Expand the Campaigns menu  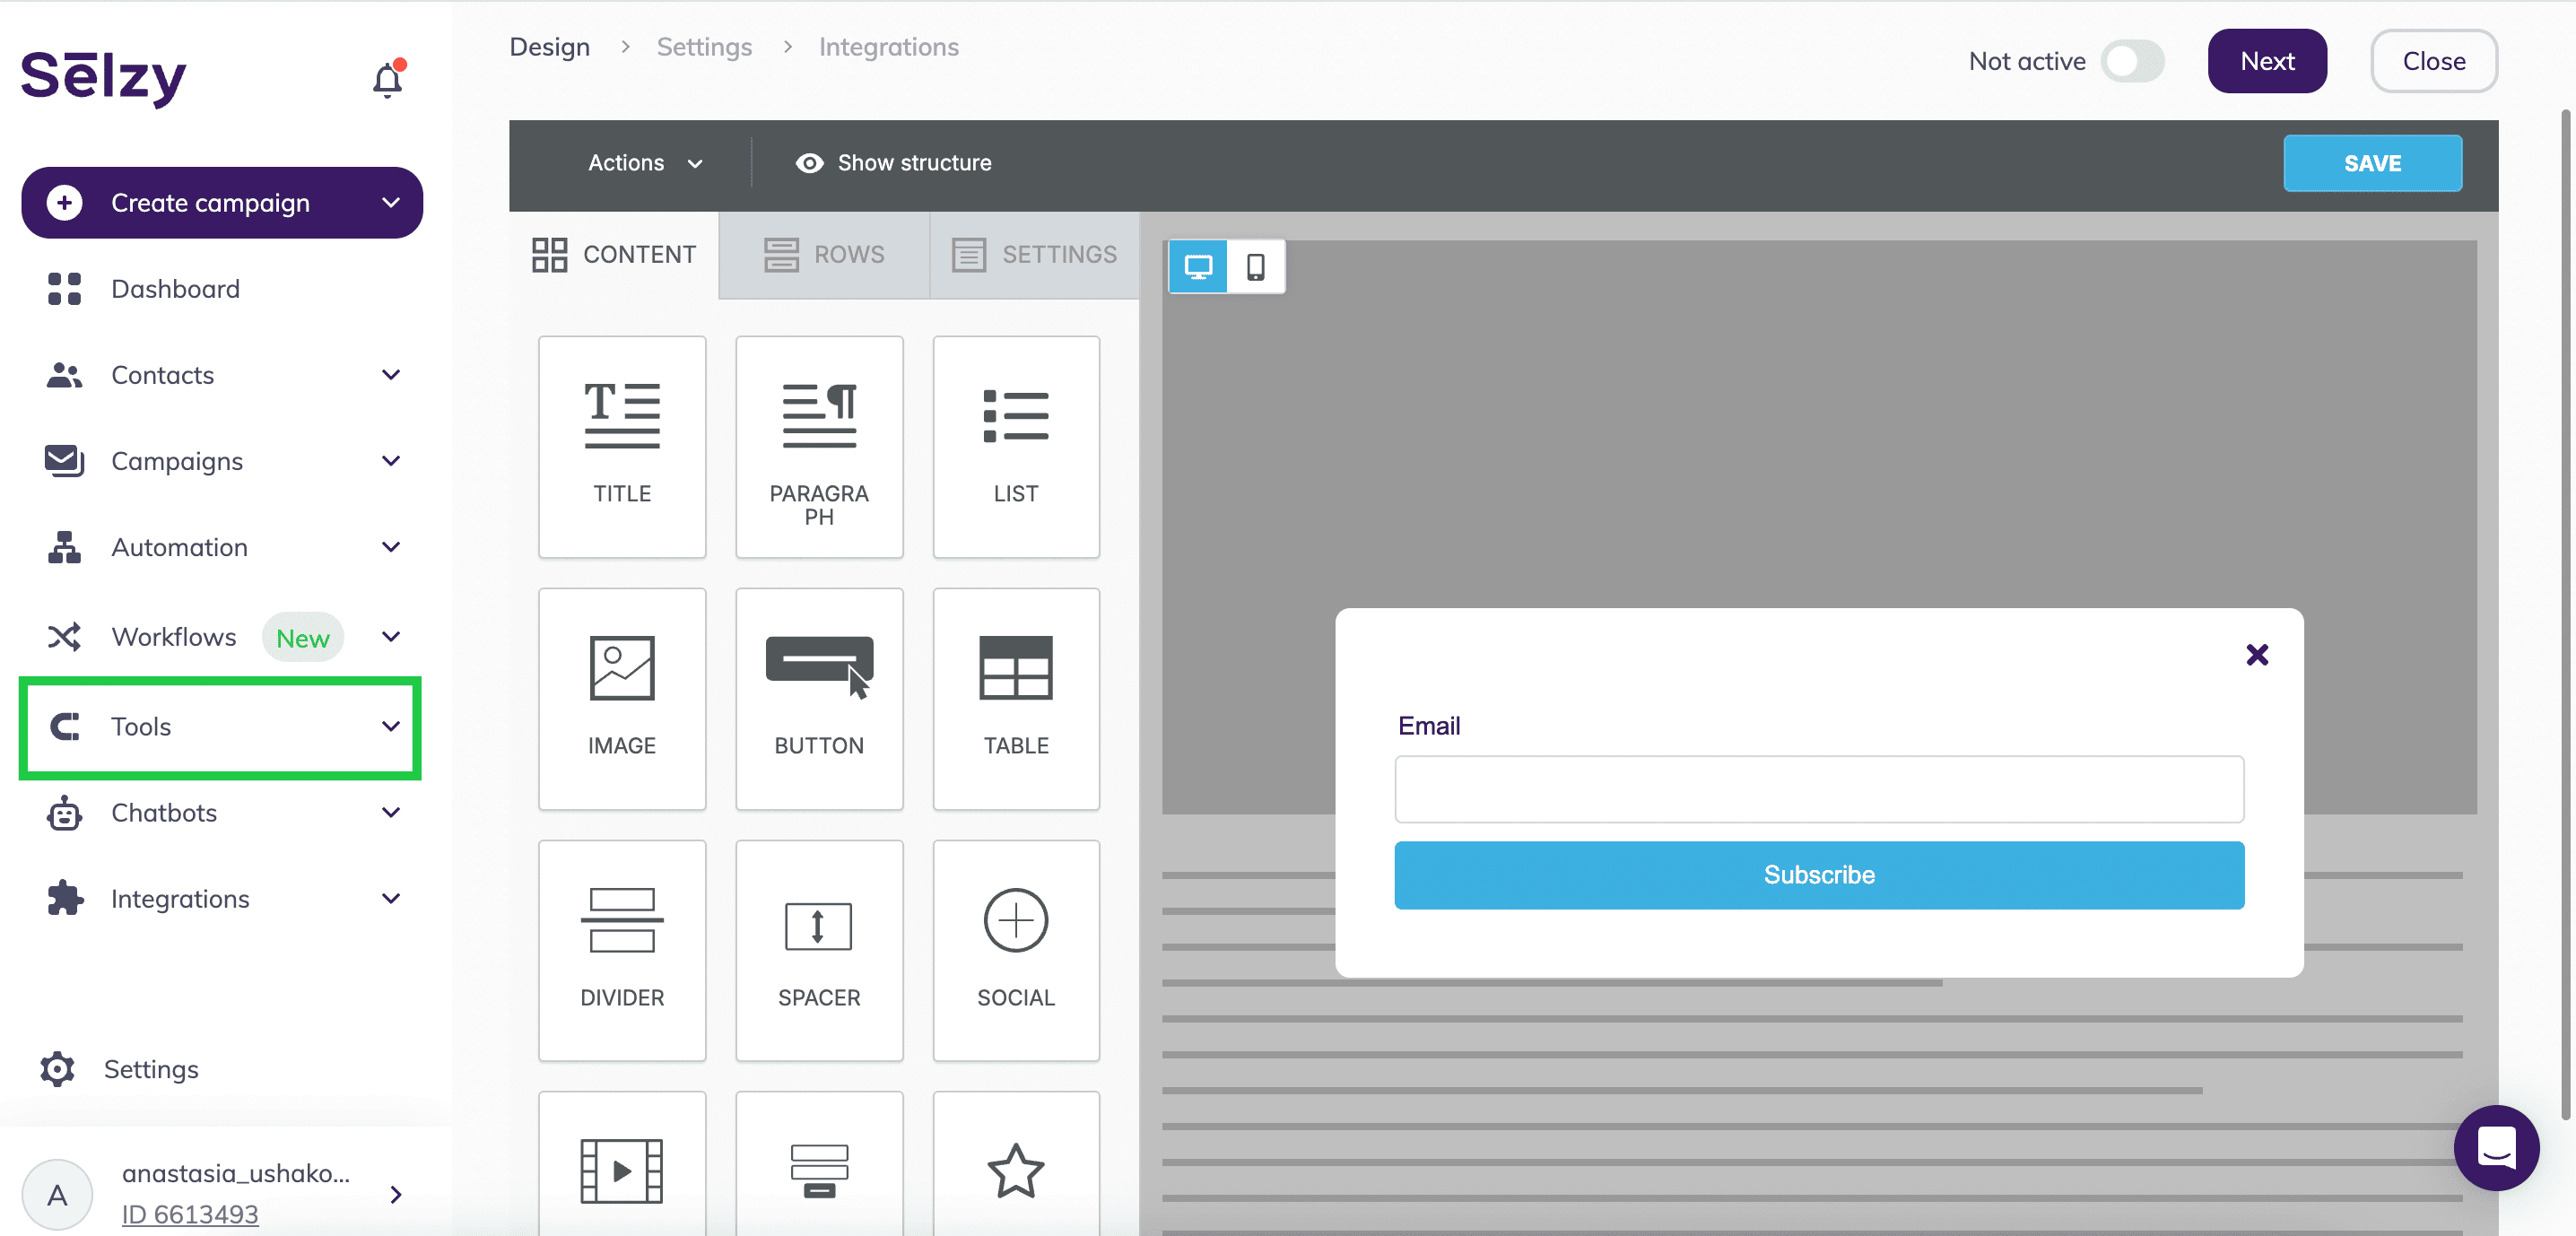tap(391, 461)
